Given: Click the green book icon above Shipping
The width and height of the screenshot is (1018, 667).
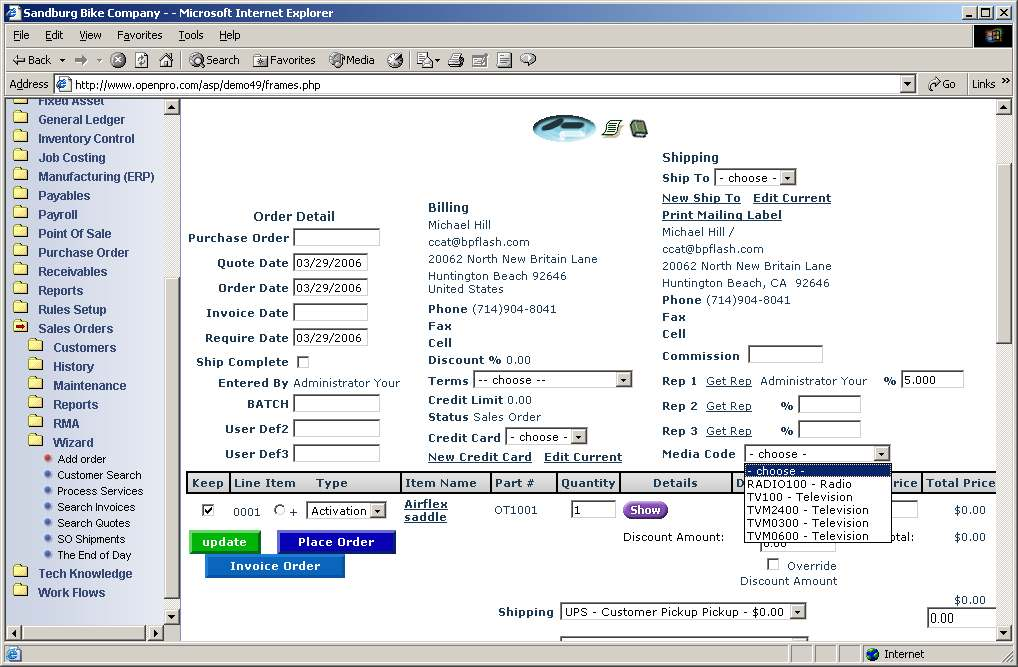Looking at the screenshot, I should tap(639, 128).
